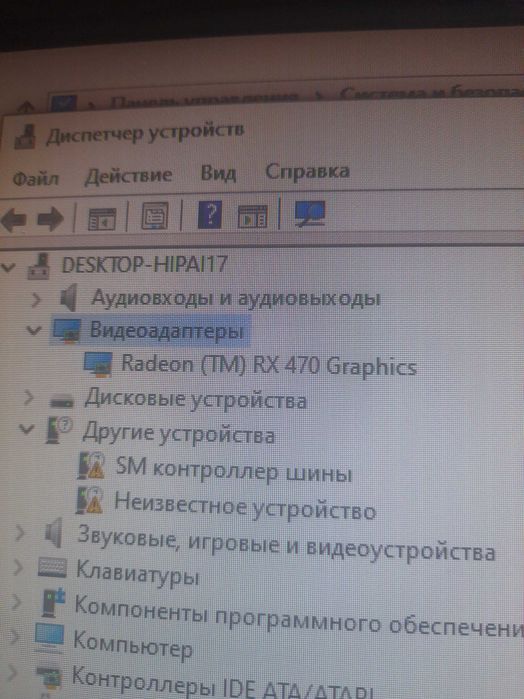This screenshot has width=524, height=699.
Task: Select the Дисковые устройства label
Action: pyautogui.click(x=196, y=398)
